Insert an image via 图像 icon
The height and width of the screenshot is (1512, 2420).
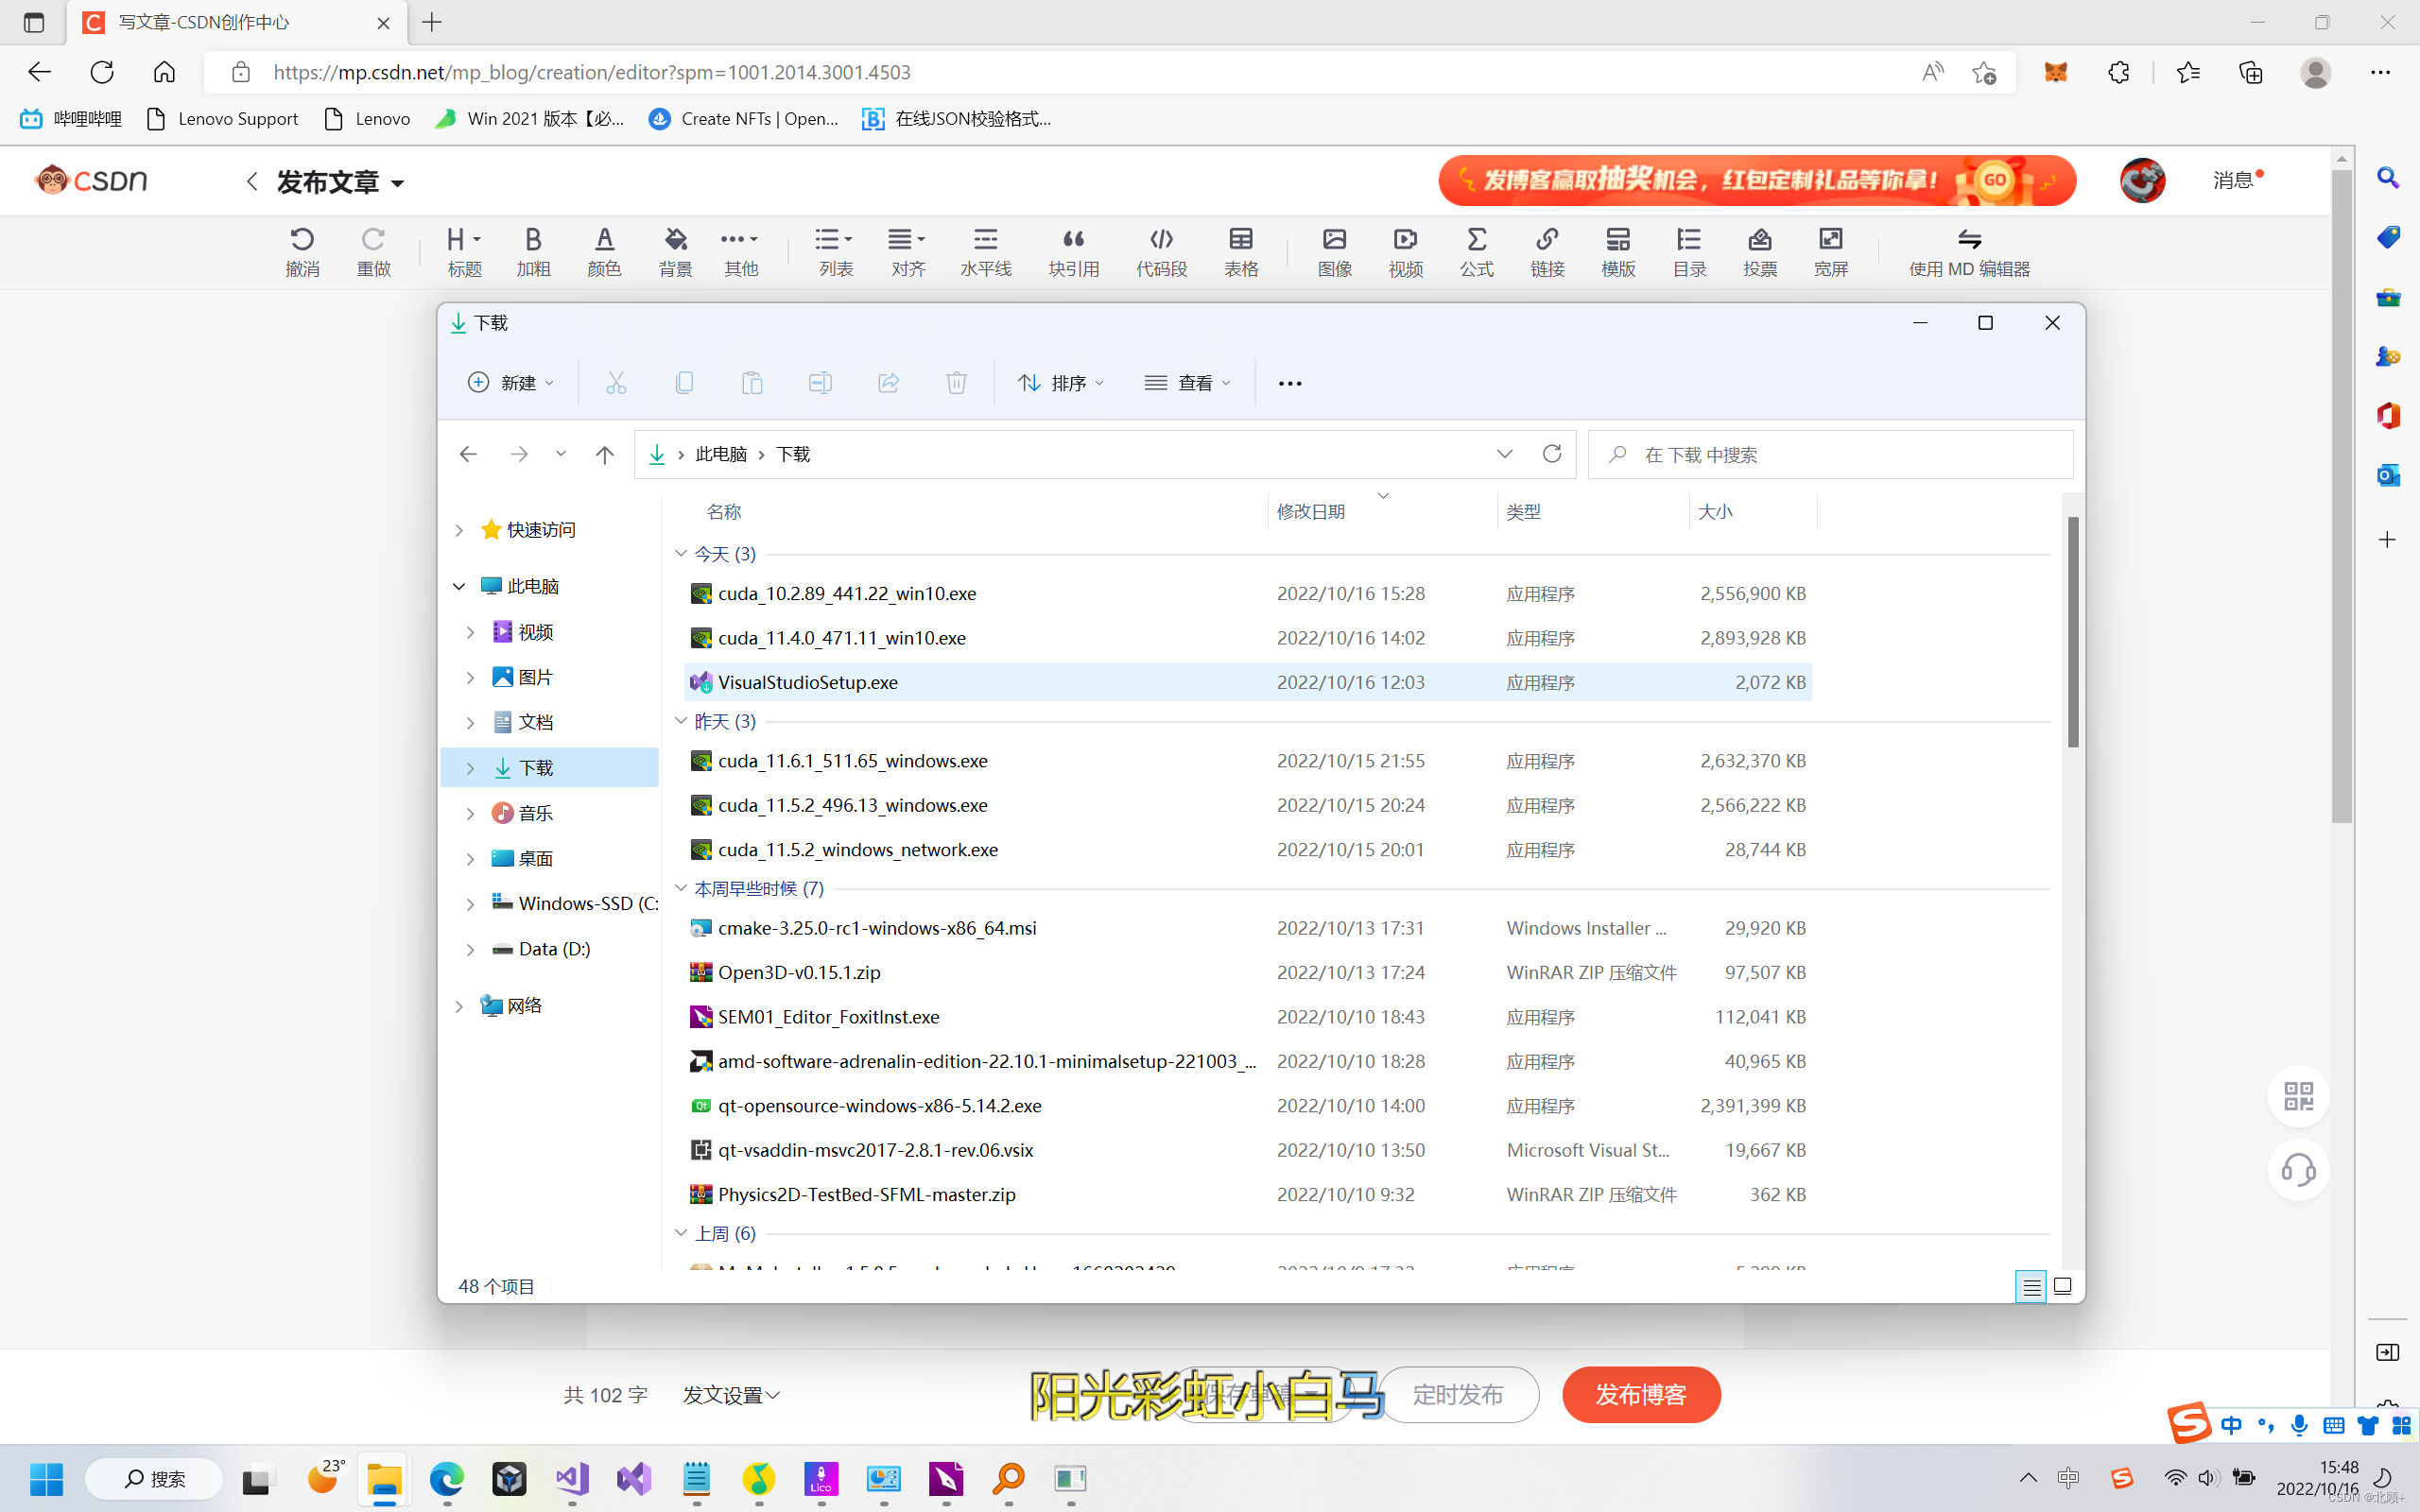point(1334,251)
